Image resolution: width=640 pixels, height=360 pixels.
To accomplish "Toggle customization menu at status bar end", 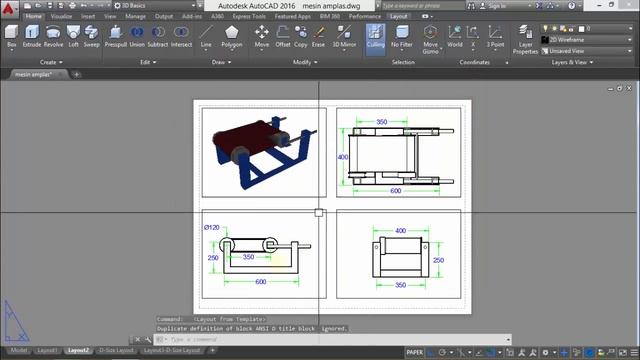I will (634, 352).
